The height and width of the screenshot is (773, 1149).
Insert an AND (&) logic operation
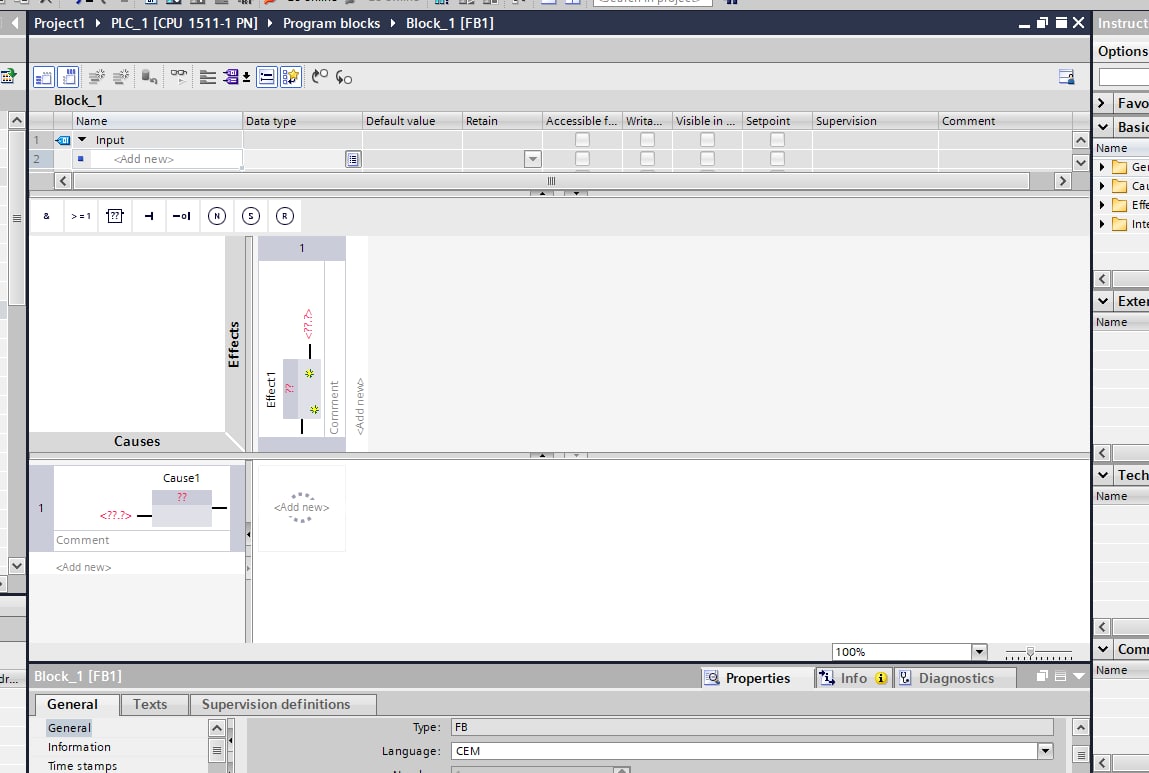click(x=47, y=216)
